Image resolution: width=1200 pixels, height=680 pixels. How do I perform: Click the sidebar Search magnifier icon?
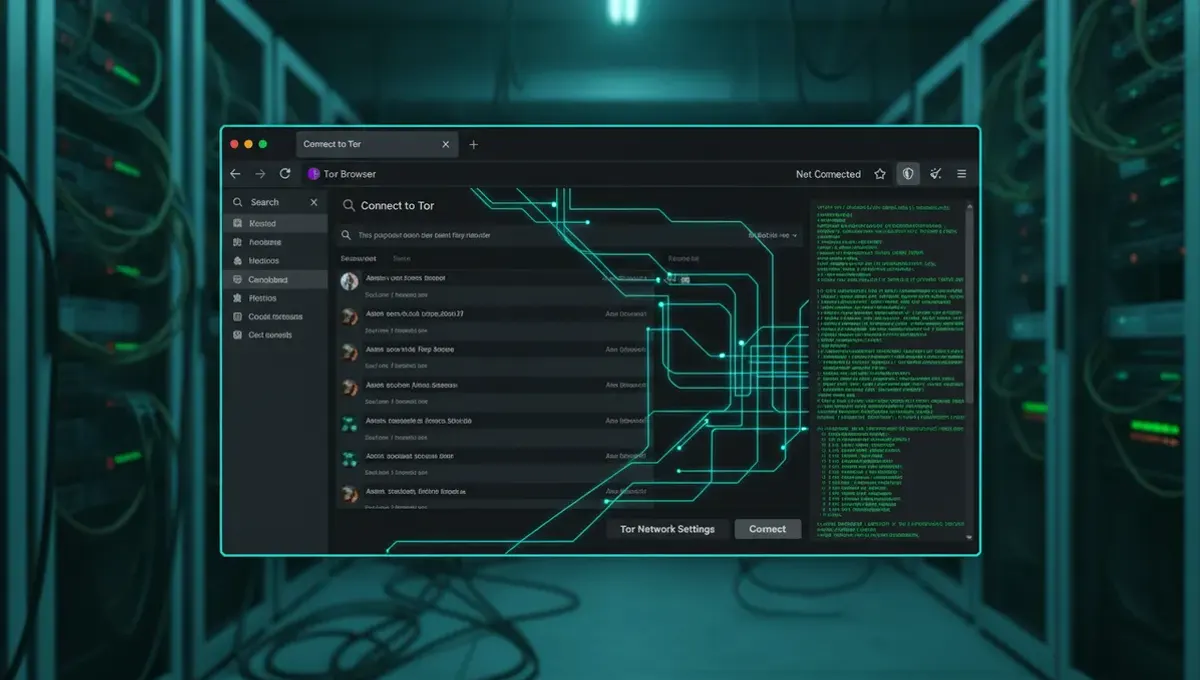[x=238, y=202]
